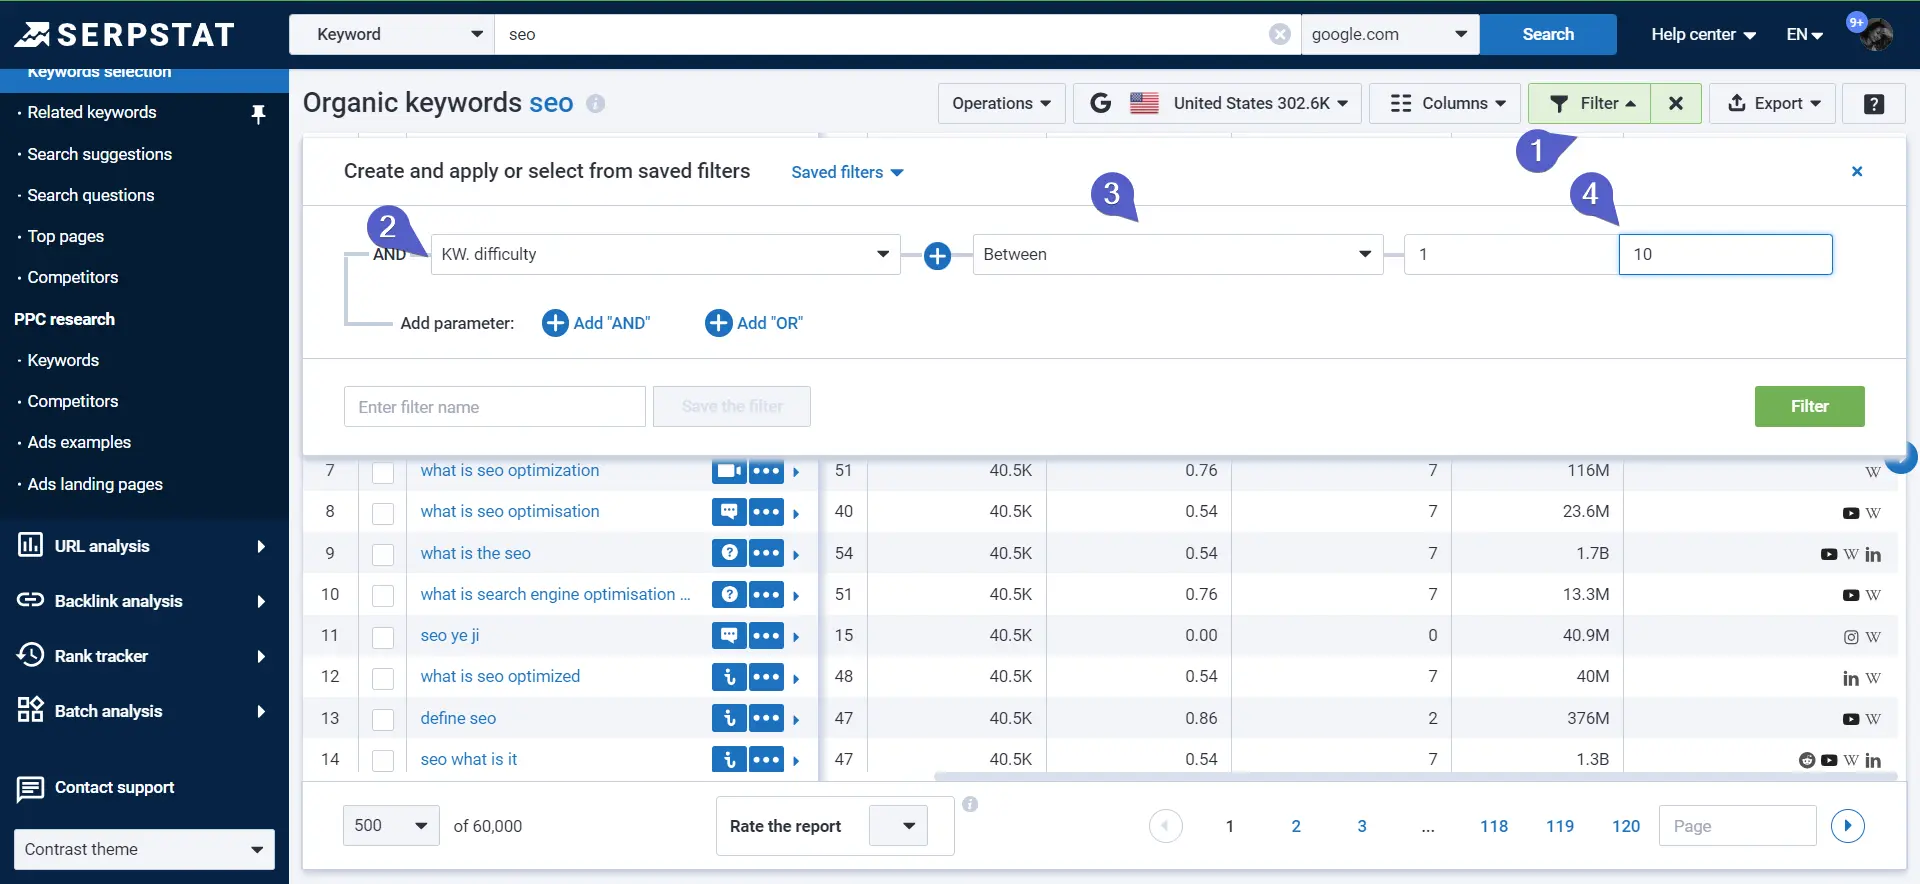Change the 500 rows per page dropdown
The width and height of the screenshot is (1920, 884).
coord(391,825)
